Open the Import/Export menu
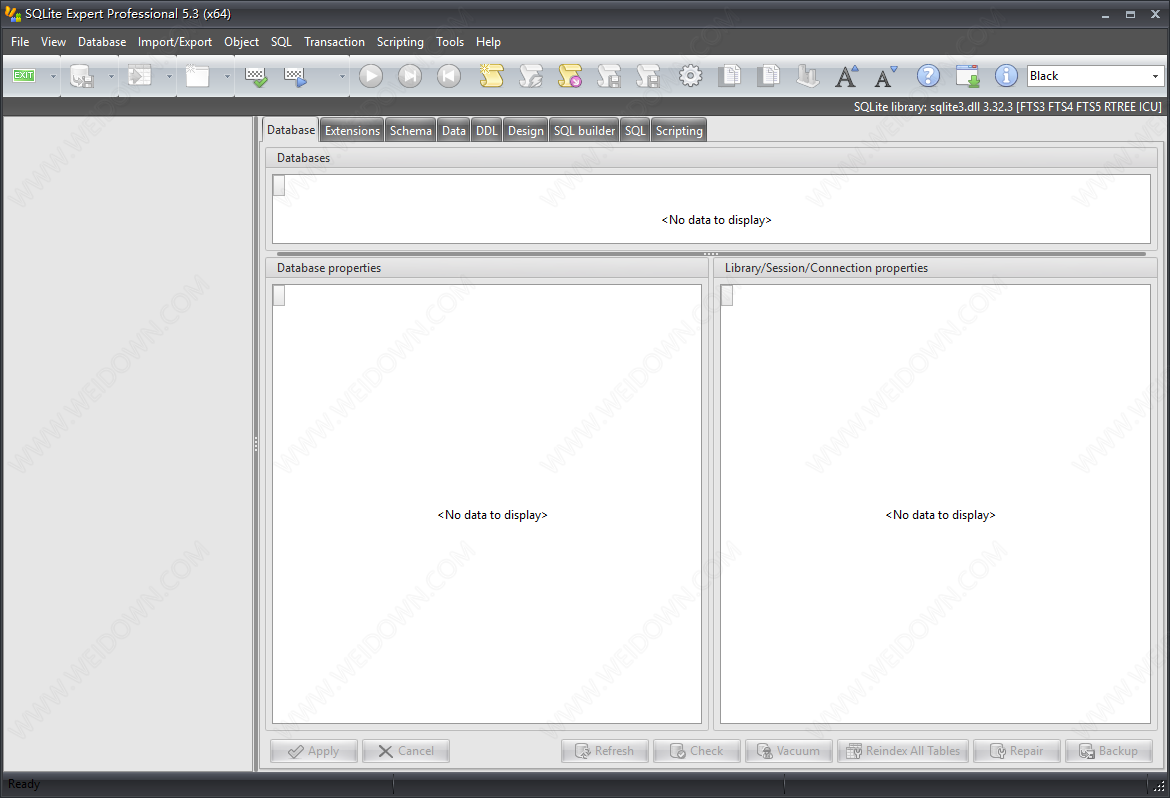The image size is (1170, 798). pos(175,42)
